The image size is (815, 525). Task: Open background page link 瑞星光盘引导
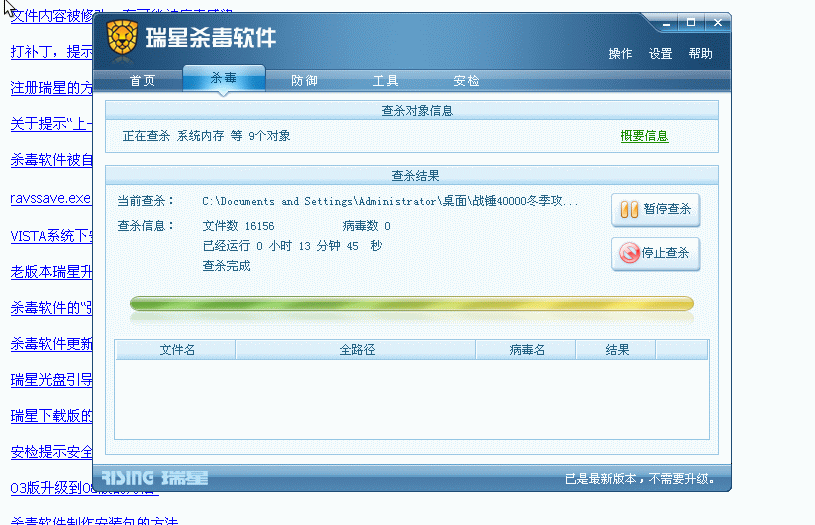[51, 380]
